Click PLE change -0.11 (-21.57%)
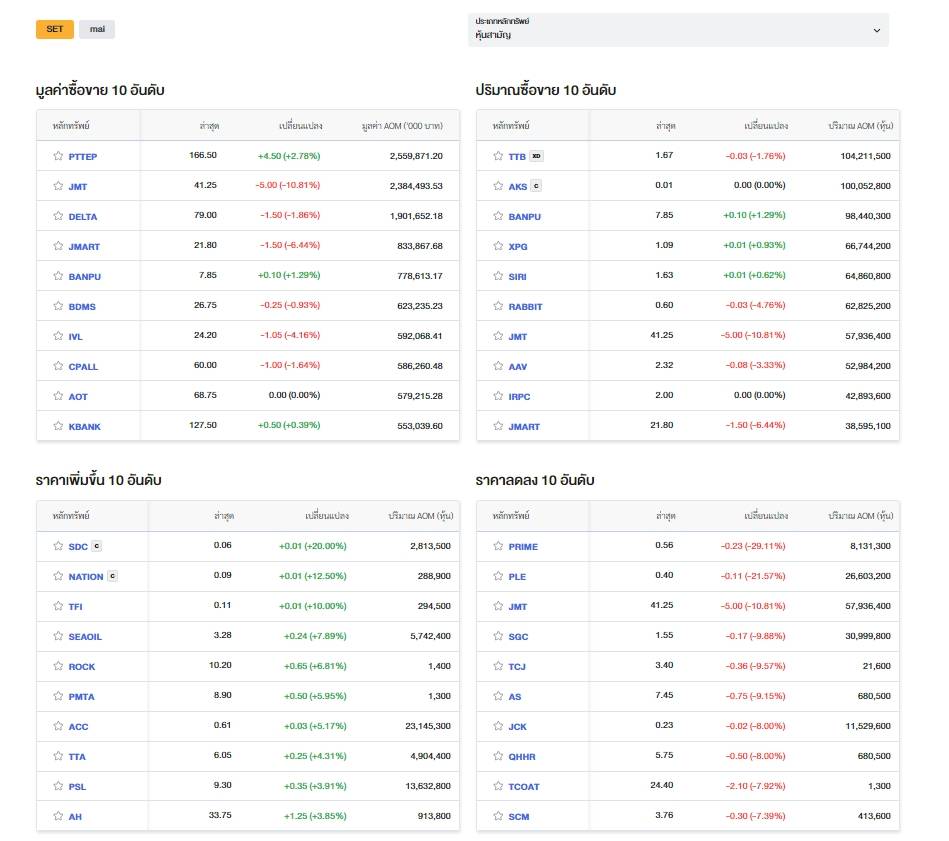 [x=753, y=576]
